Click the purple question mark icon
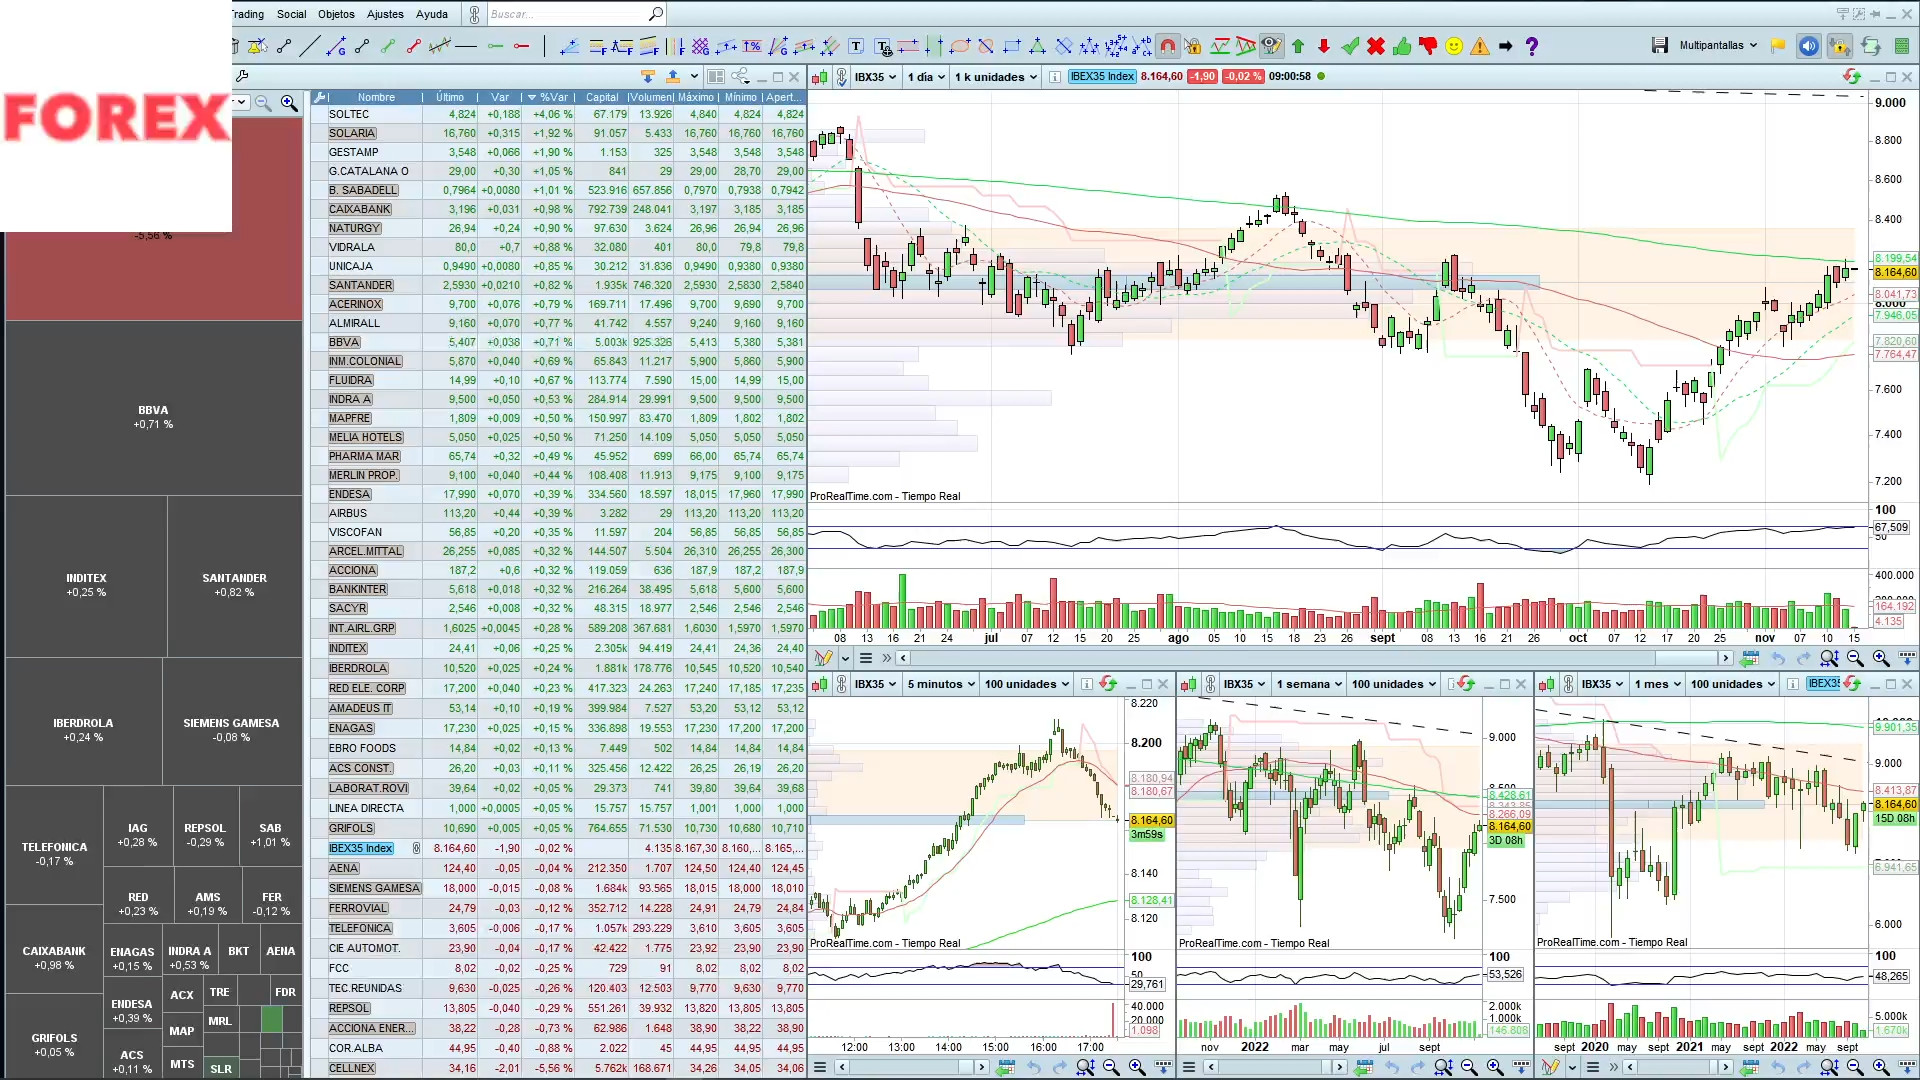The height and width of the screenshot is (1080, 1920). (1532, 46)
